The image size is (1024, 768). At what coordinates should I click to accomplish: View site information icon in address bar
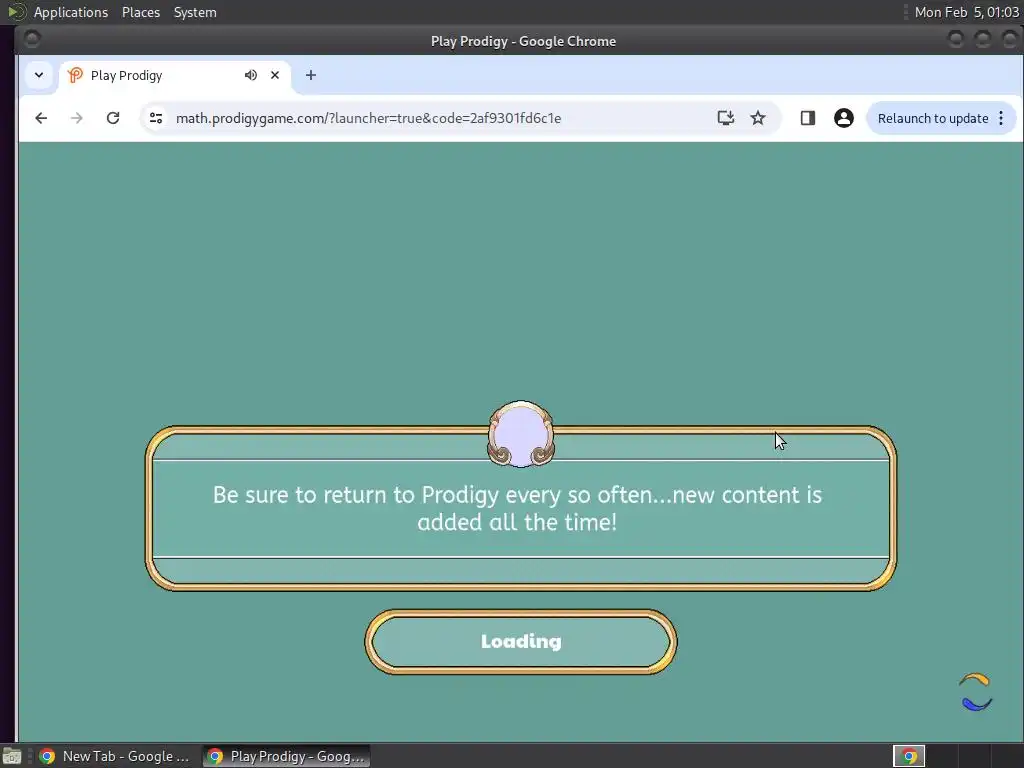[156, 118]
